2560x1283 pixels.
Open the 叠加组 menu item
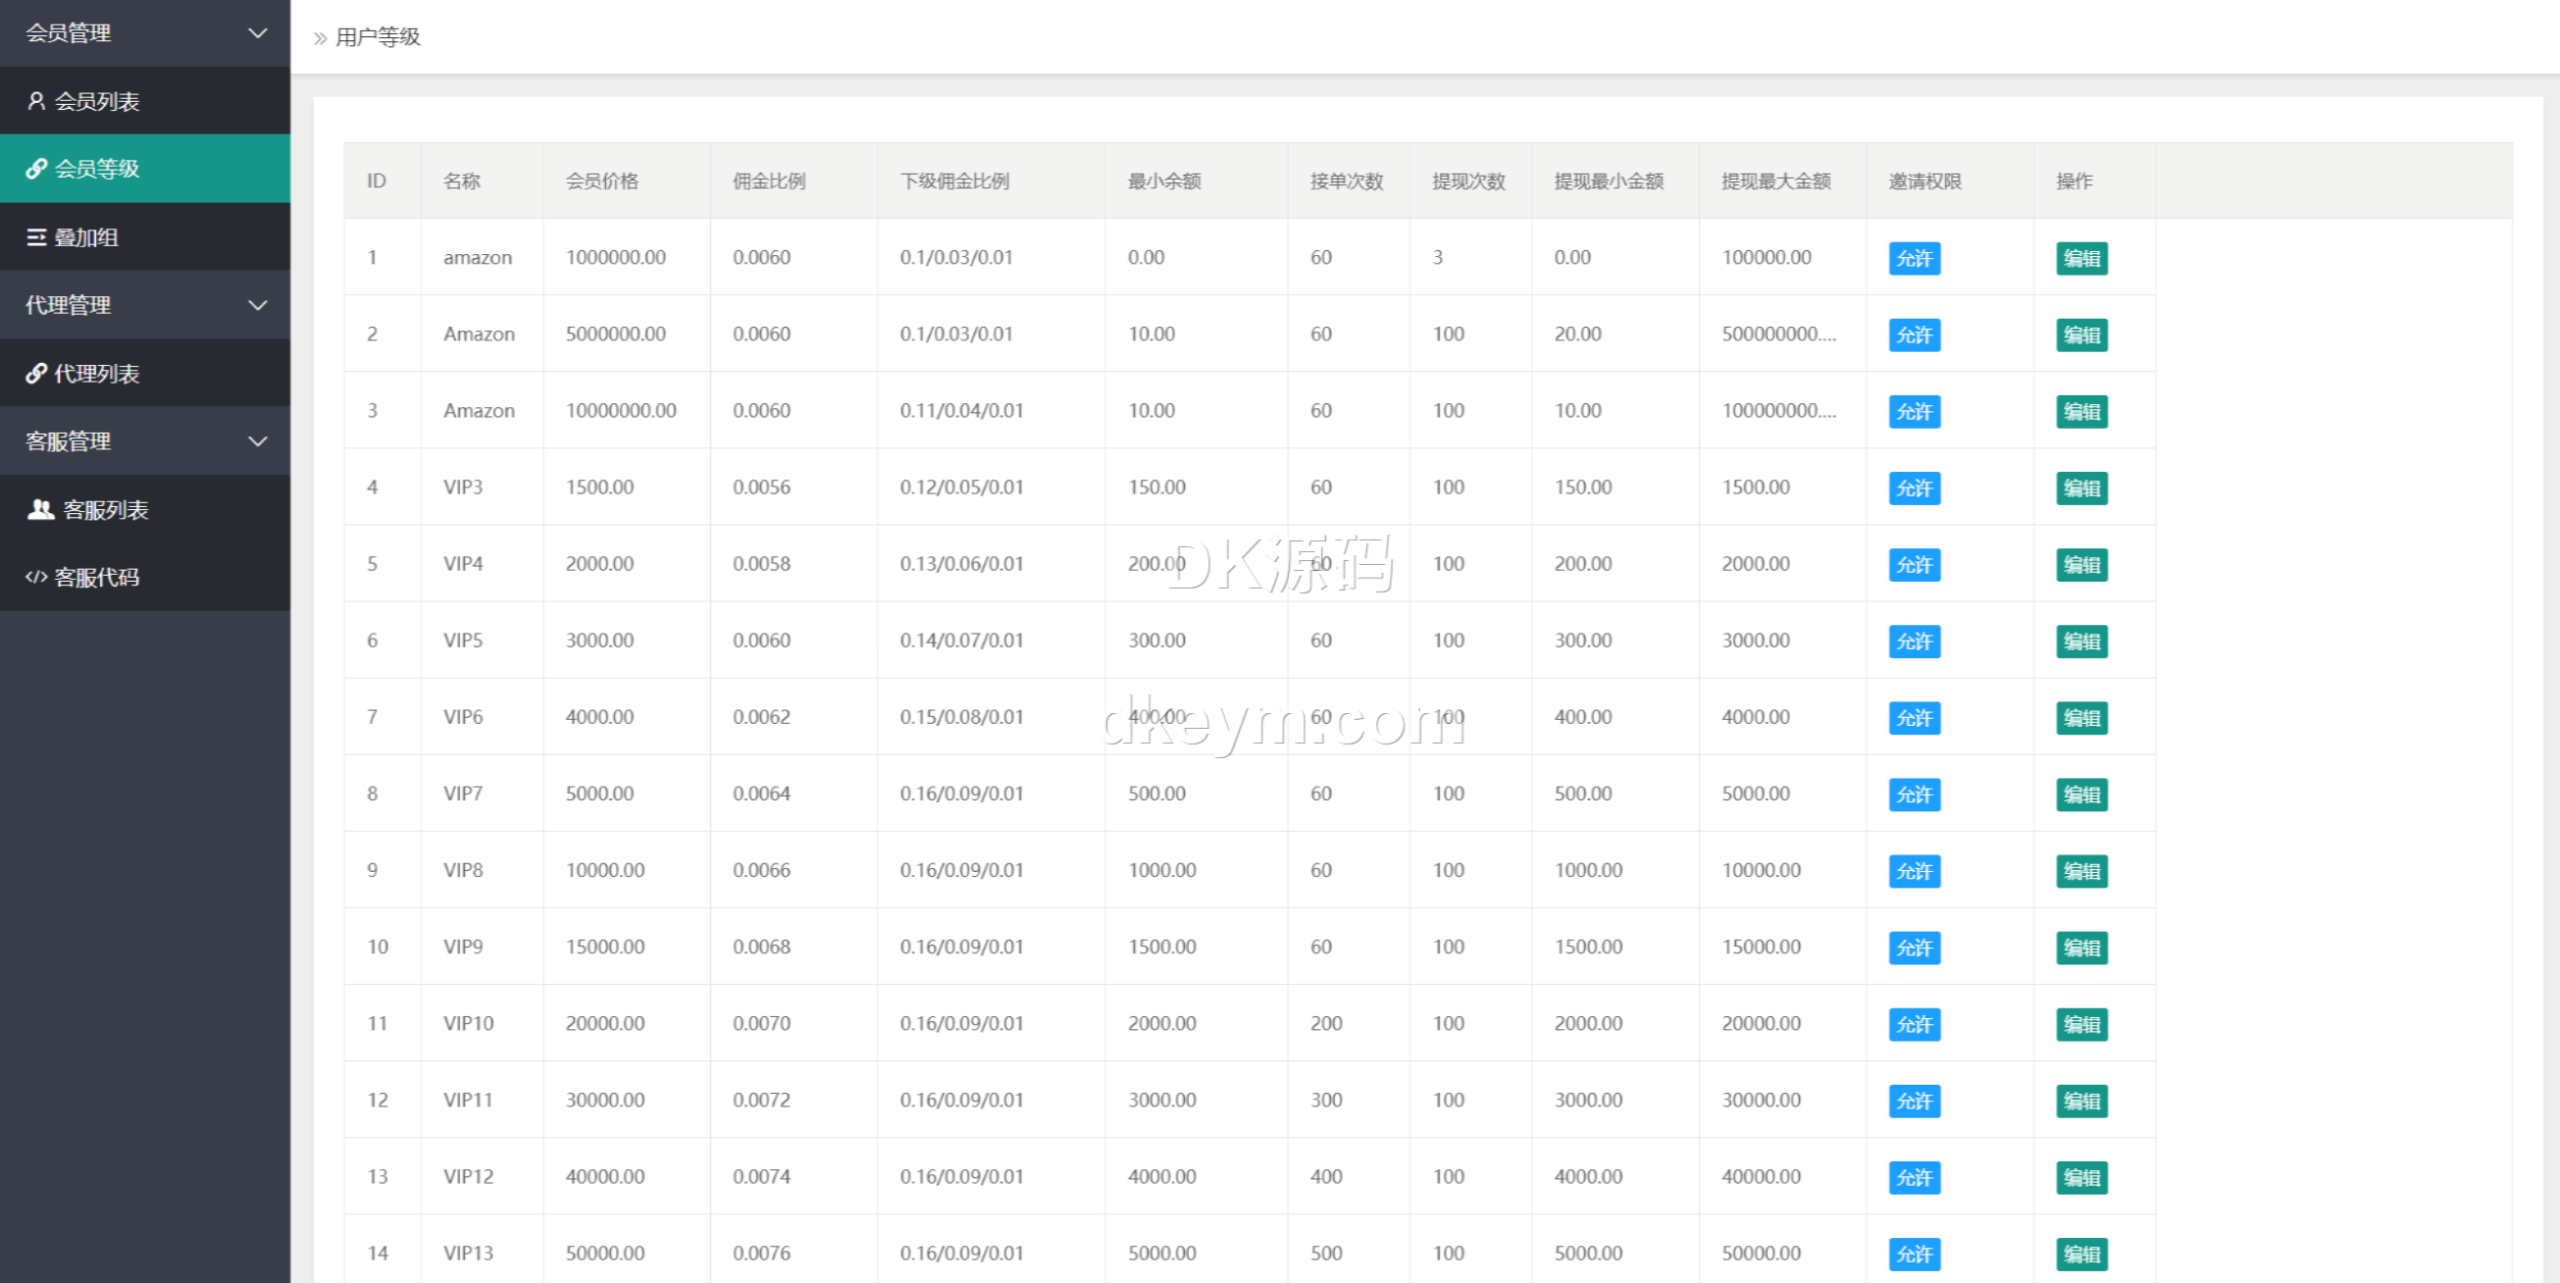pyautogui.click(x=86, y=237)
